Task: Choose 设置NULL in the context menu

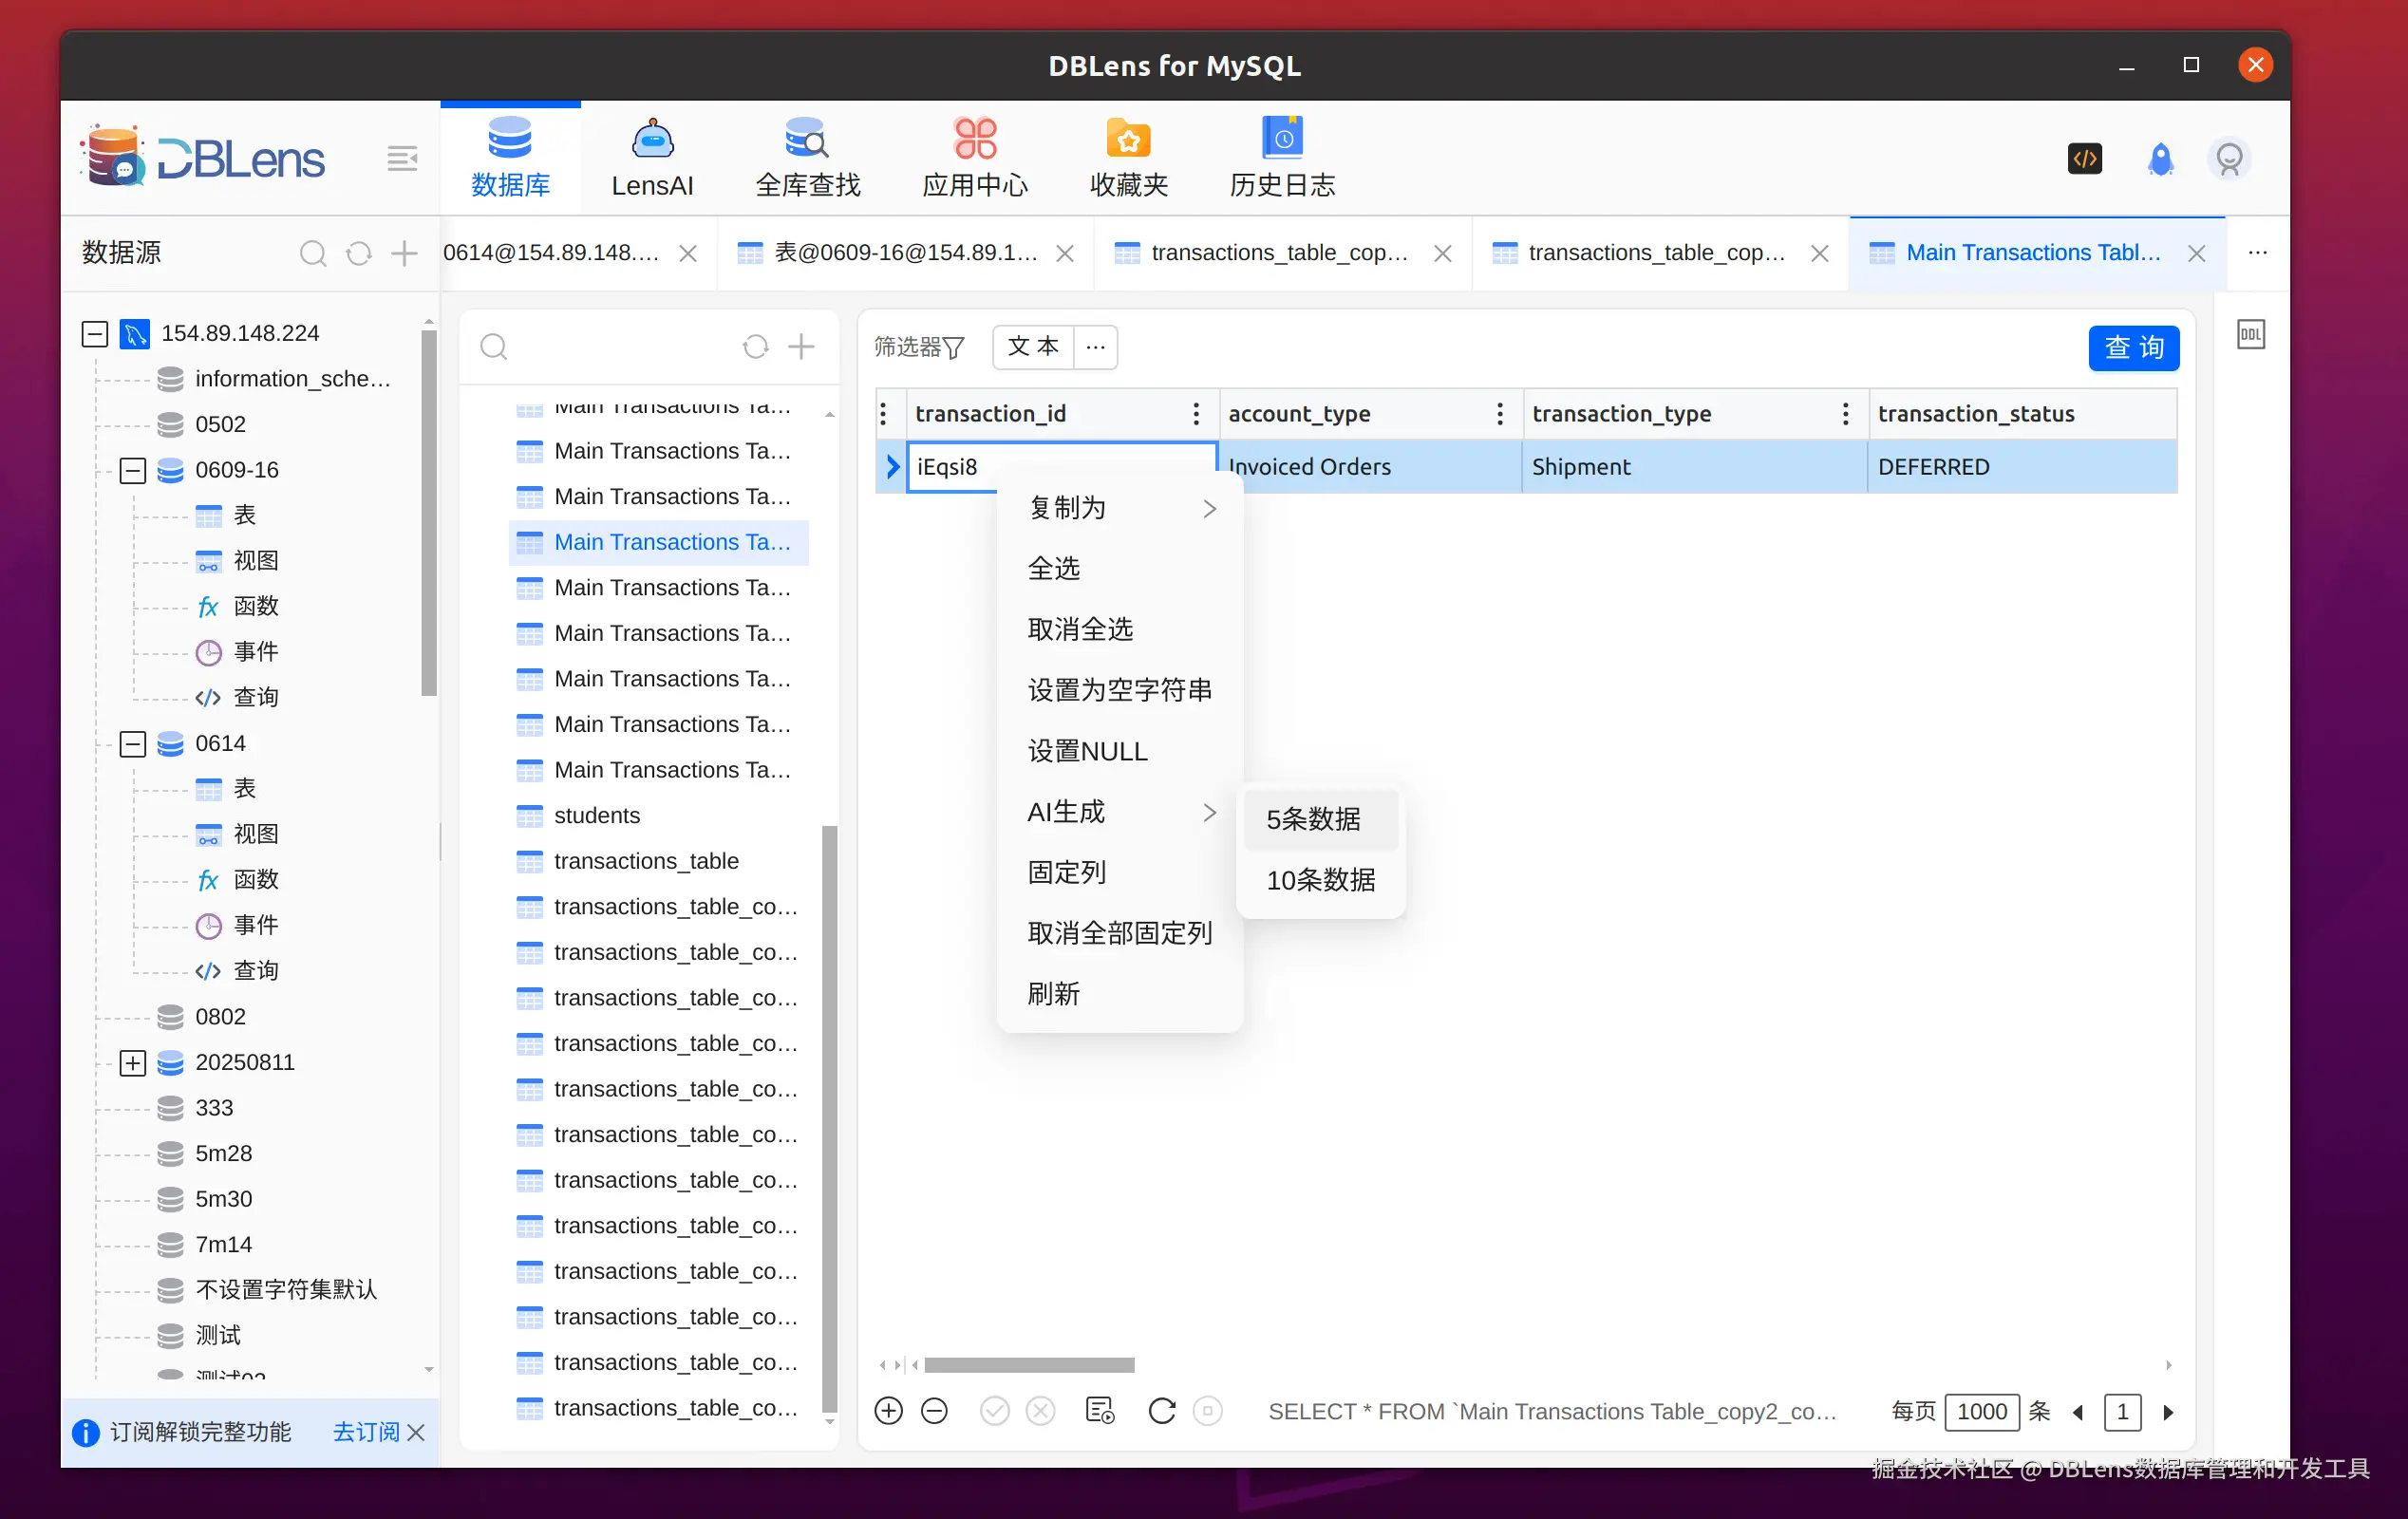Action: coord(1087,751)
